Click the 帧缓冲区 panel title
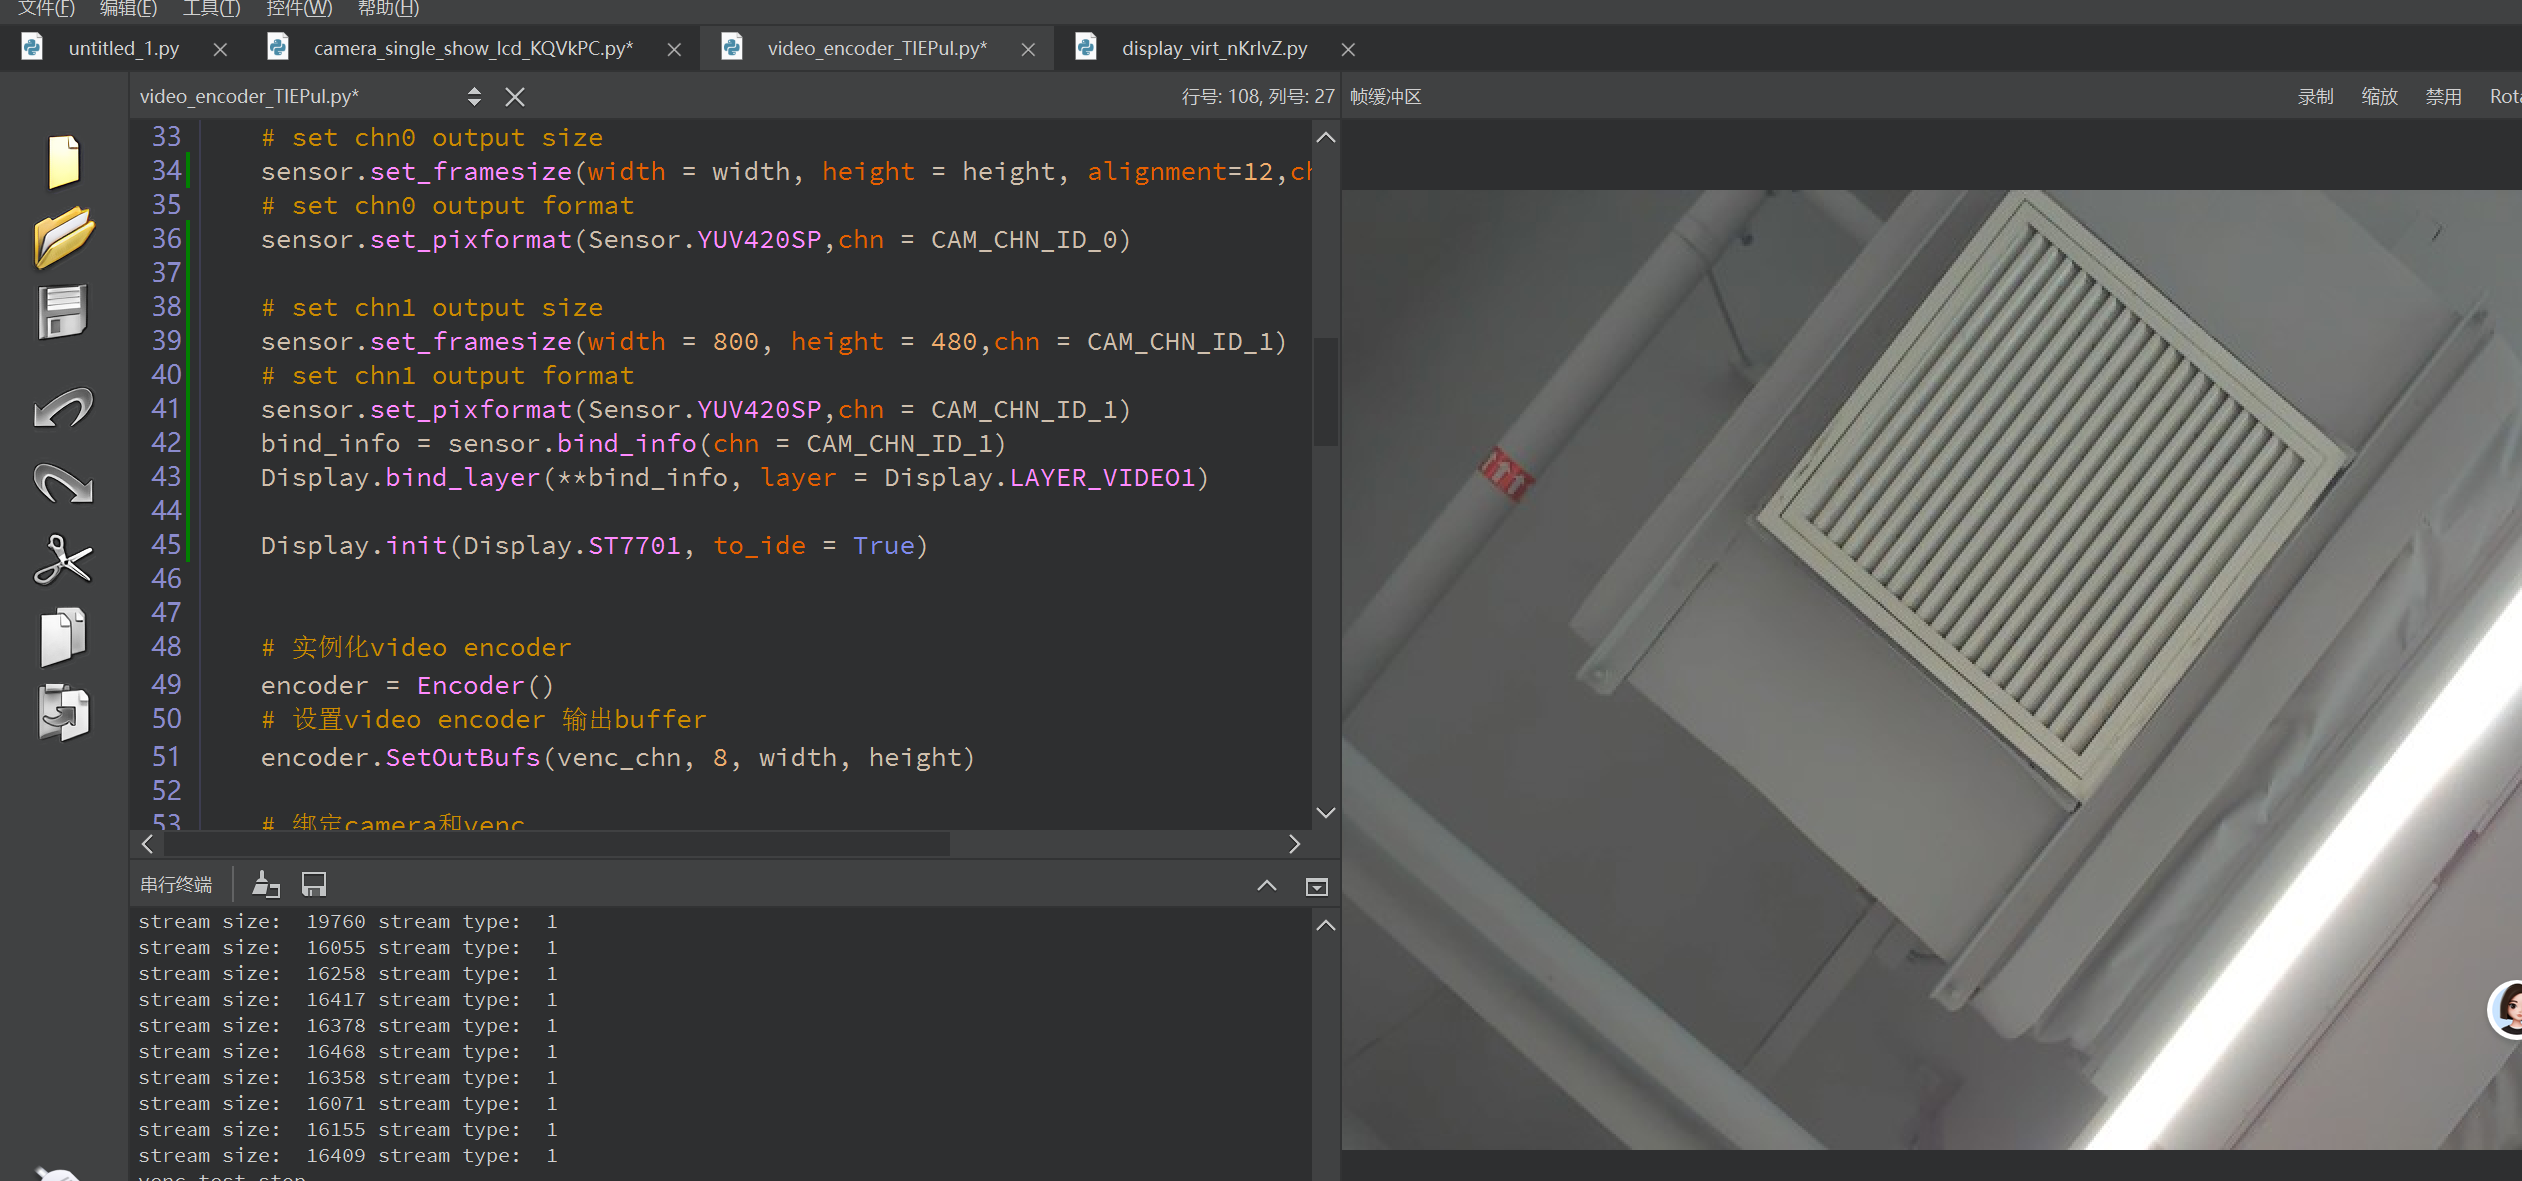The image size is (2522, 1181). [1385, 96]
